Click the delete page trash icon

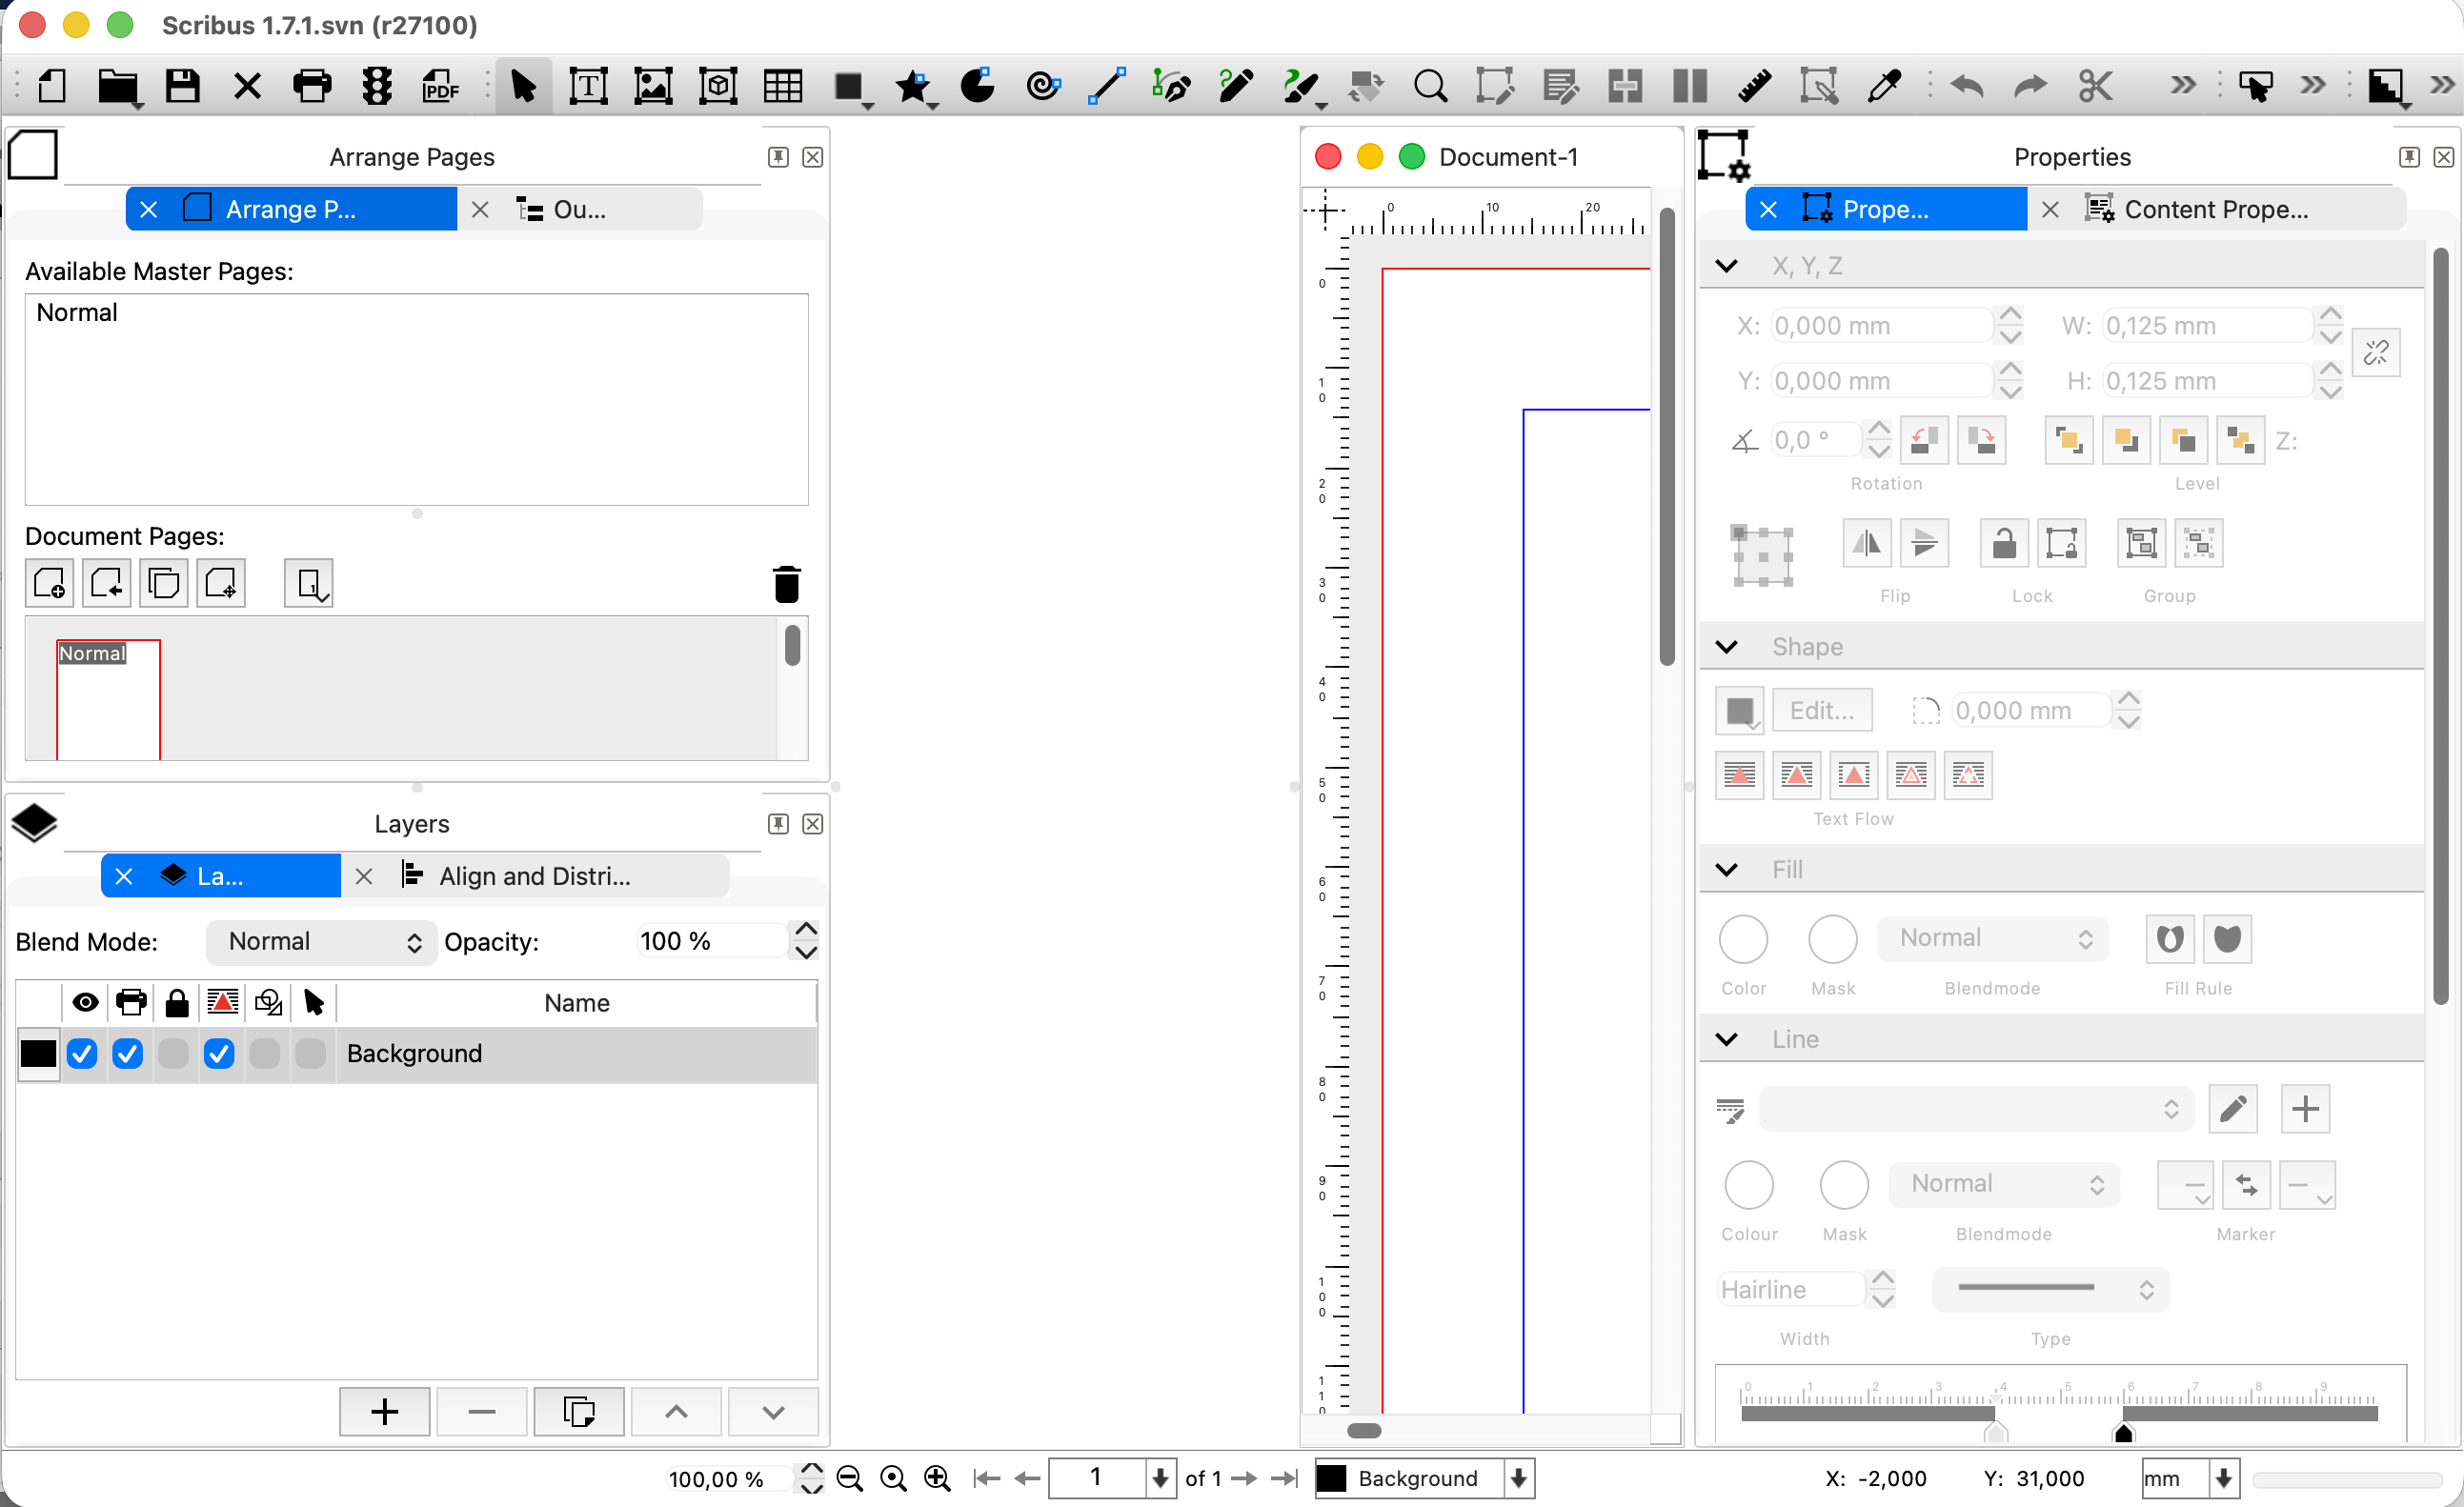(787, 584)
